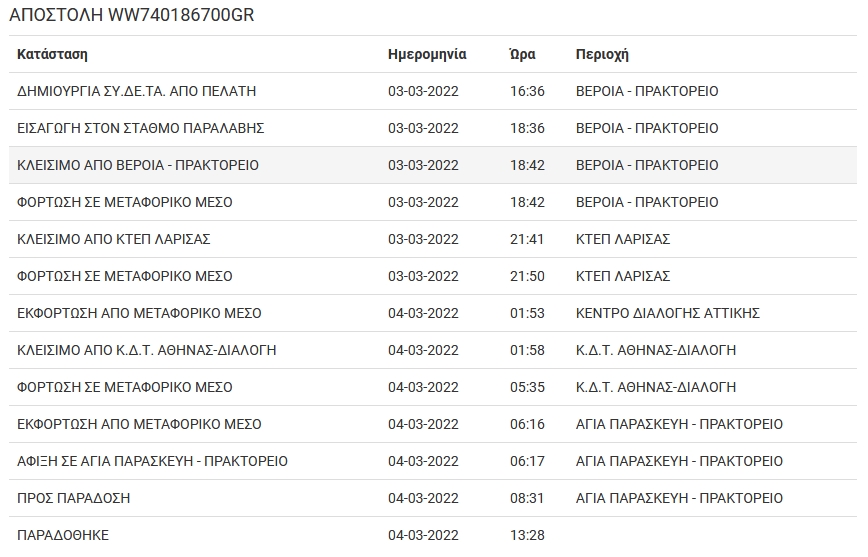Click the 13:28 delivery time cell
The image size is (868, 557).
click(x=527, y=535)
